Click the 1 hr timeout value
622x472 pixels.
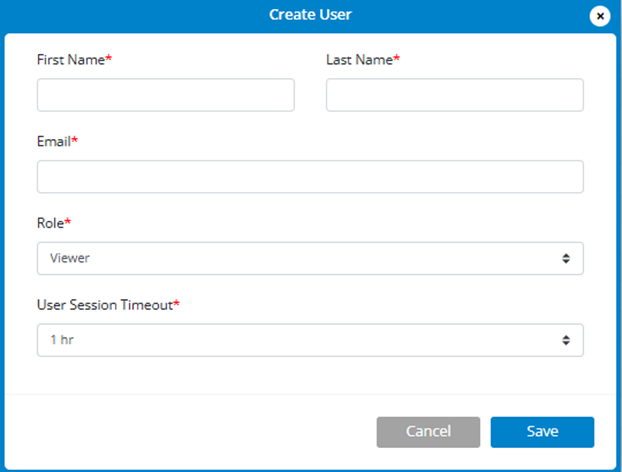(62, 340)
